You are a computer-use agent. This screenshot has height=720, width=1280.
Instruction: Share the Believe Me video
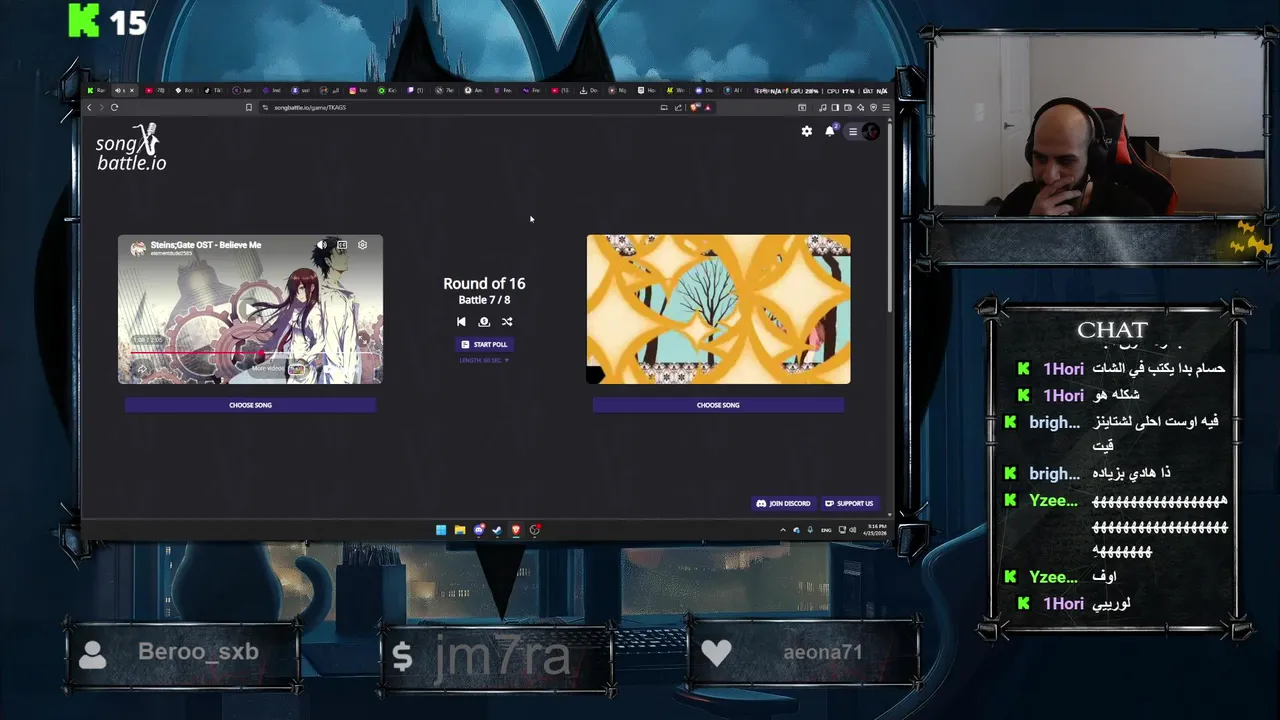[142, 369]
